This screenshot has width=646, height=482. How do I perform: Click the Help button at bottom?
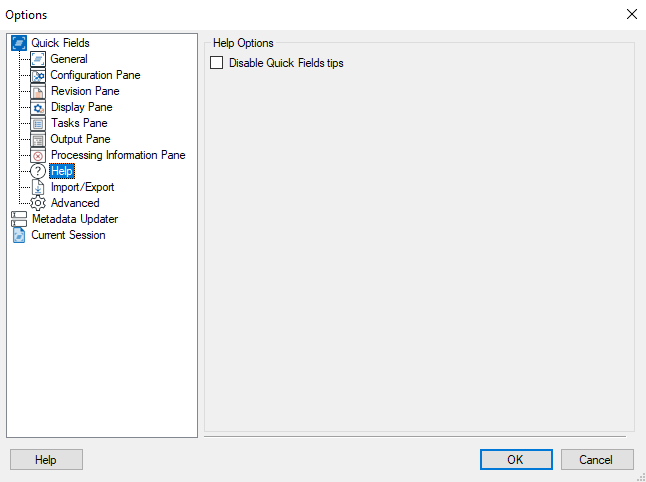point(46,459)
